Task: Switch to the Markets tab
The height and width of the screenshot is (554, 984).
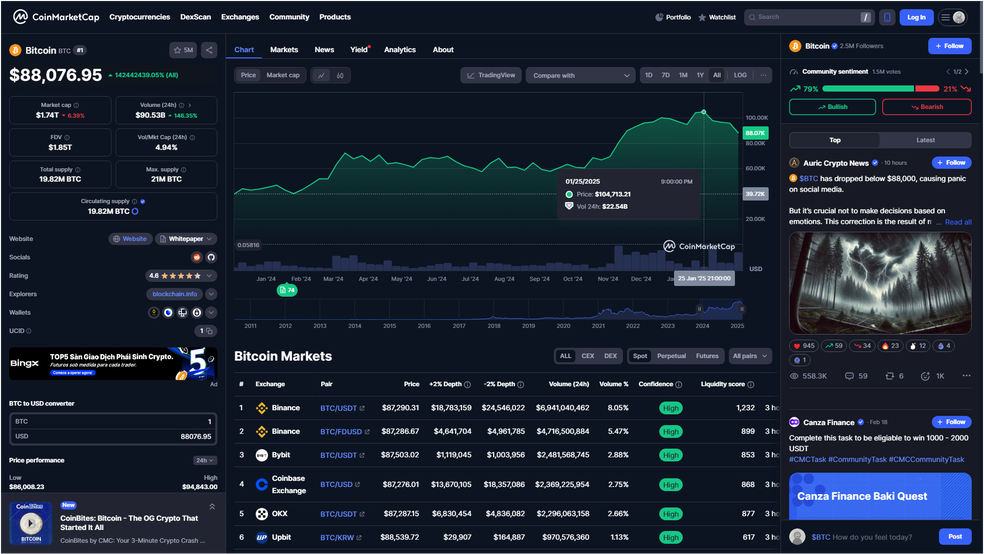Action: [284, 50]
